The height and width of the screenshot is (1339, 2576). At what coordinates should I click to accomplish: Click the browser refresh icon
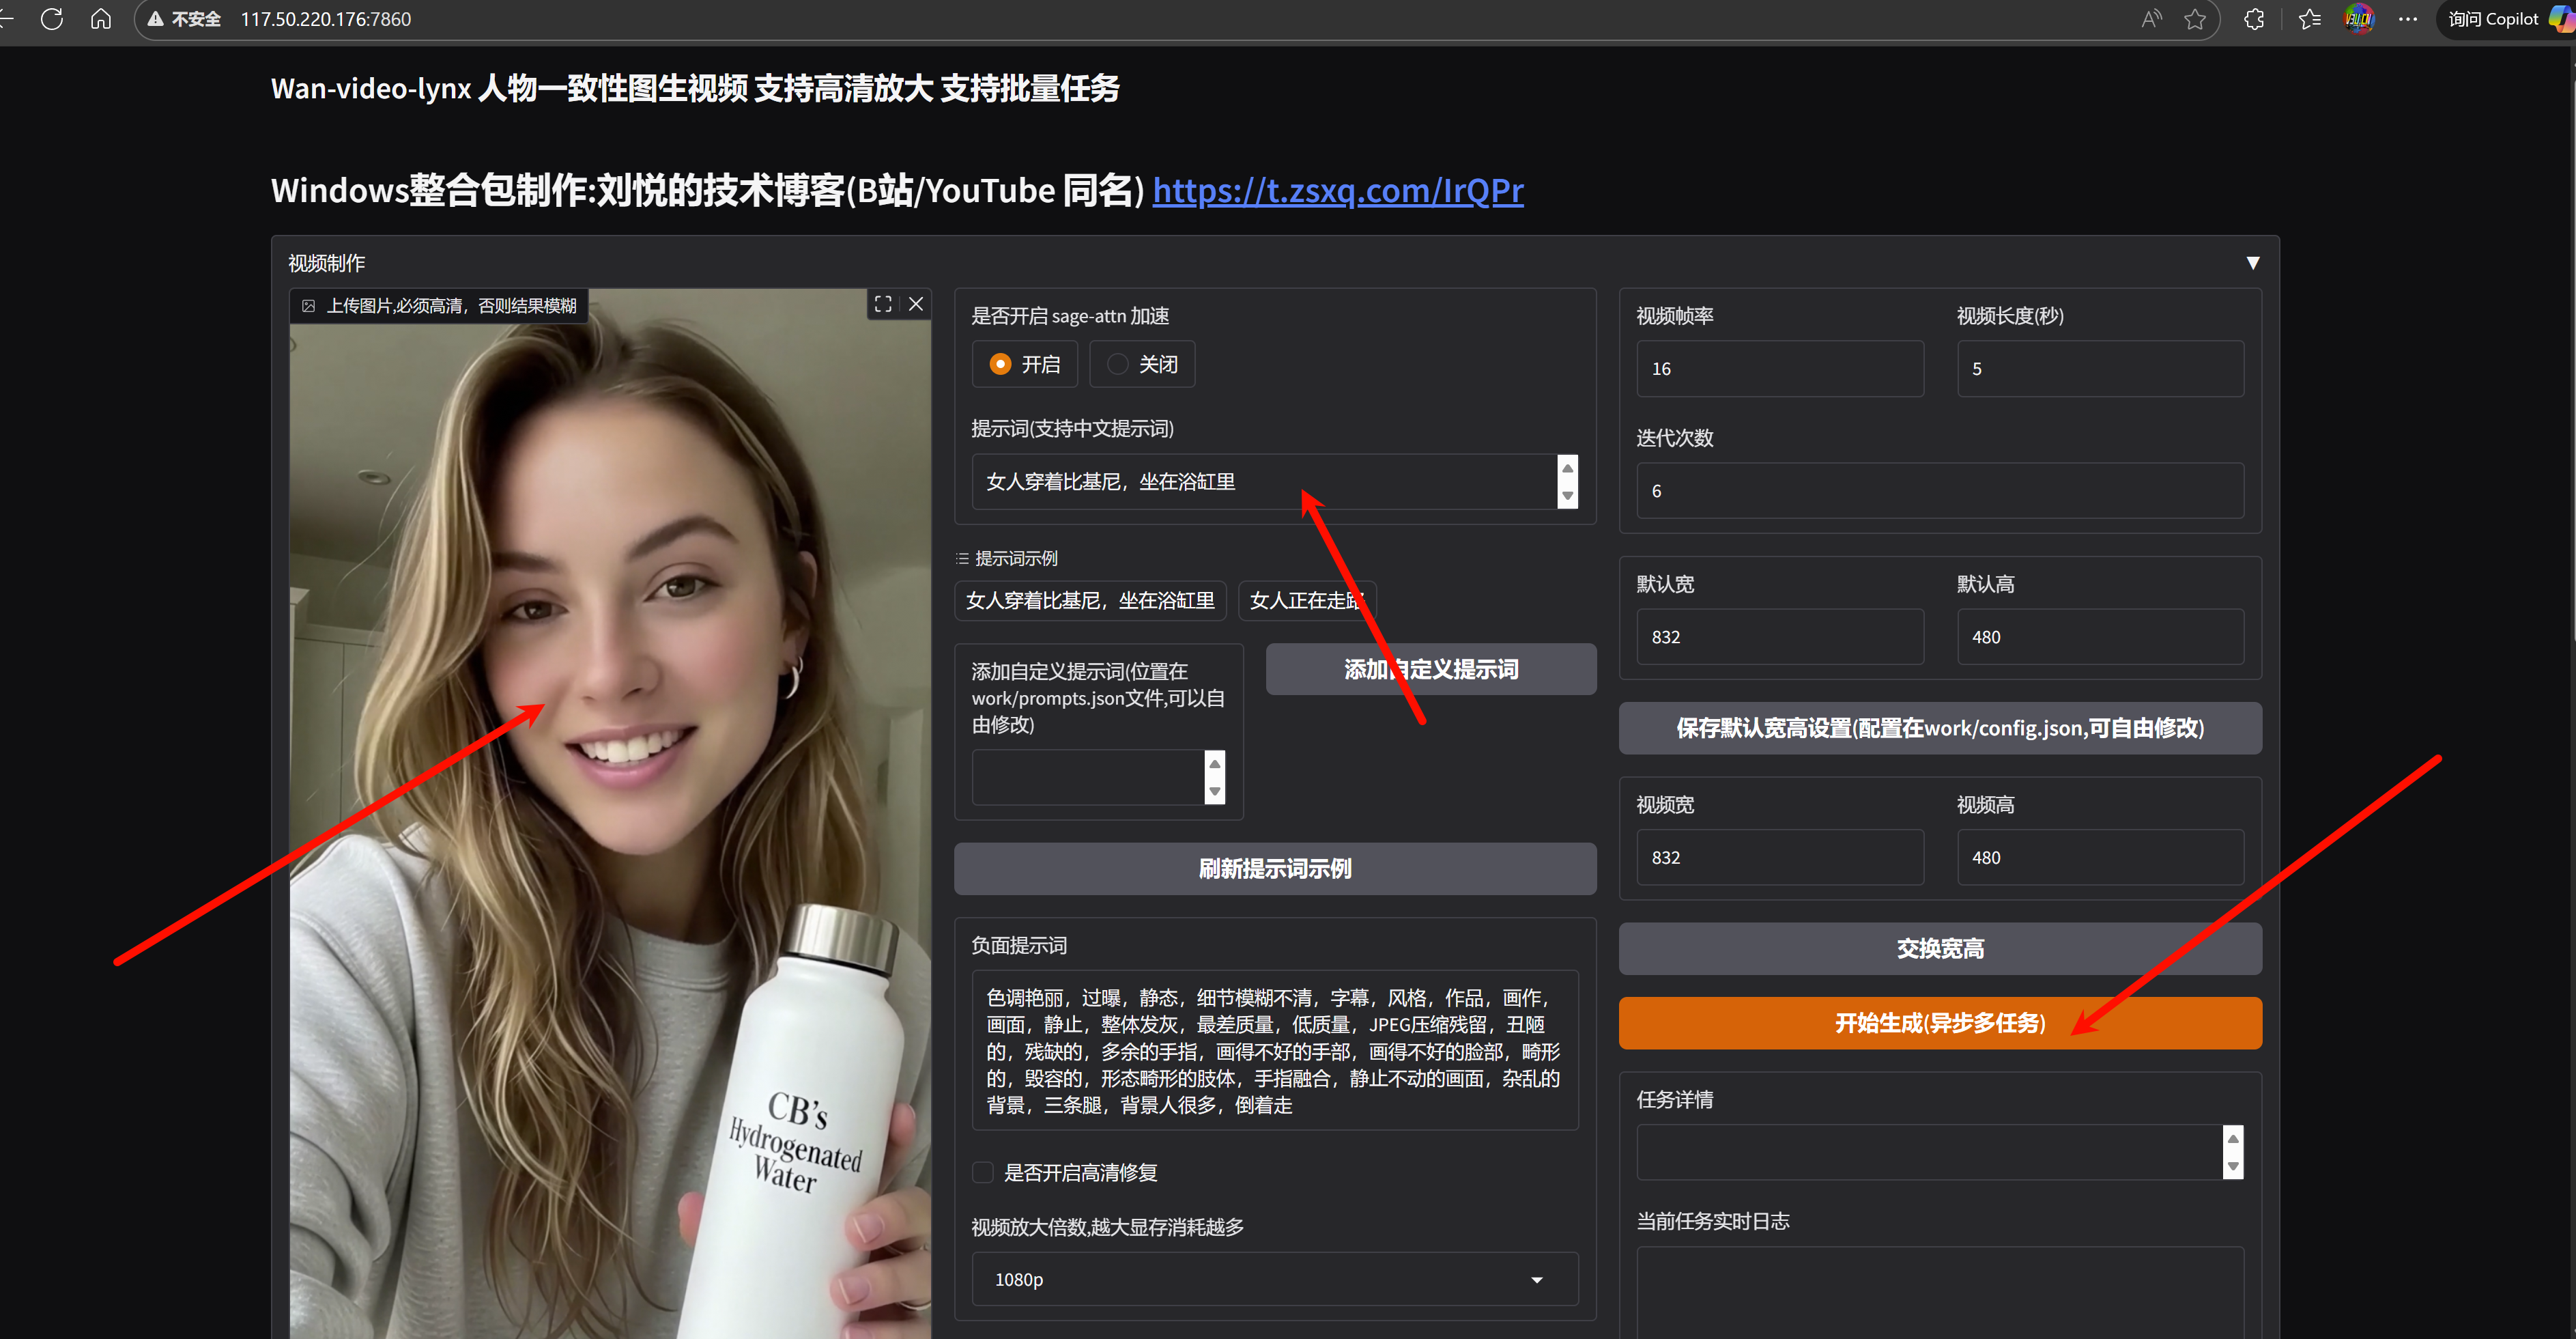[52, 19]
